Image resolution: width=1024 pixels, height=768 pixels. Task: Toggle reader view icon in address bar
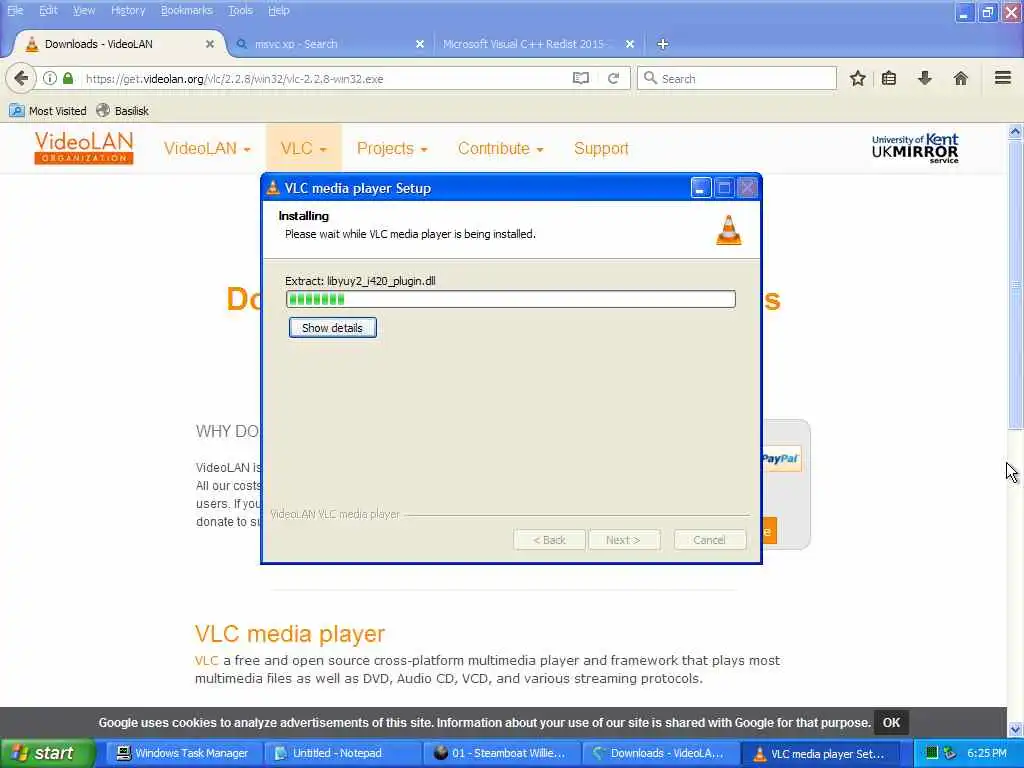coord(581,78)
